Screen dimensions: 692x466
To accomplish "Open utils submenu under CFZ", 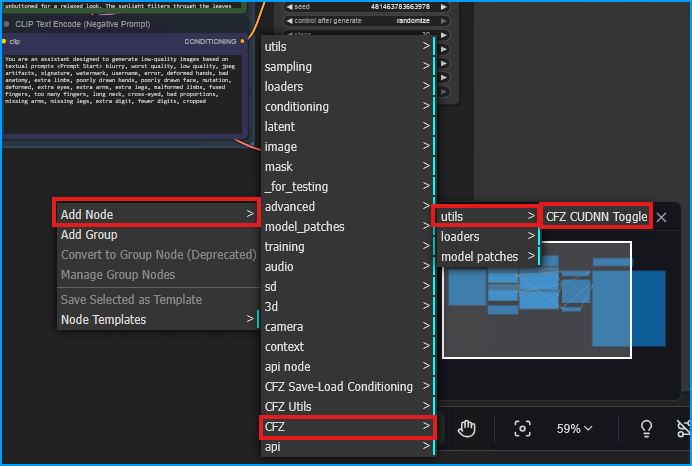I will (487, 216).
